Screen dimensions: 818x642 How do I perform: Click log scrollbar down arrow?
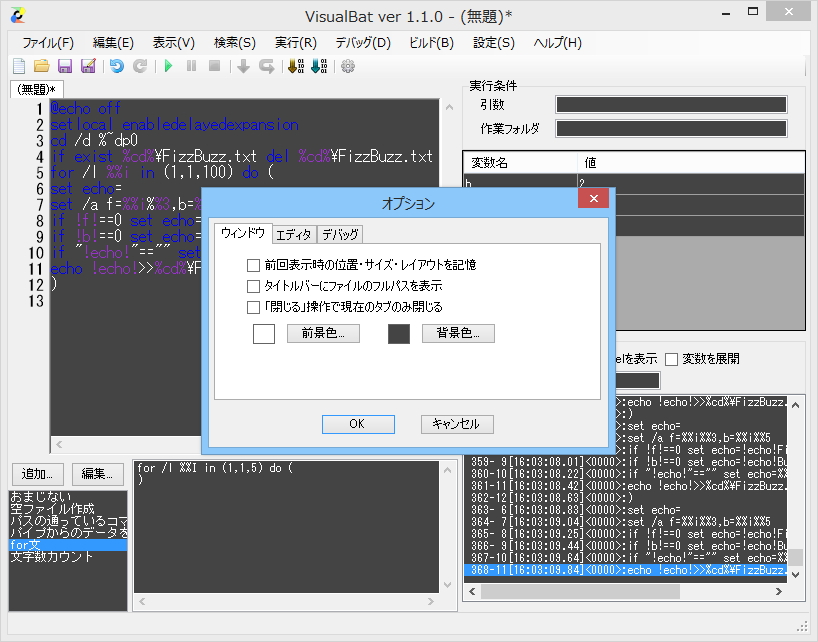pos(796,575)
